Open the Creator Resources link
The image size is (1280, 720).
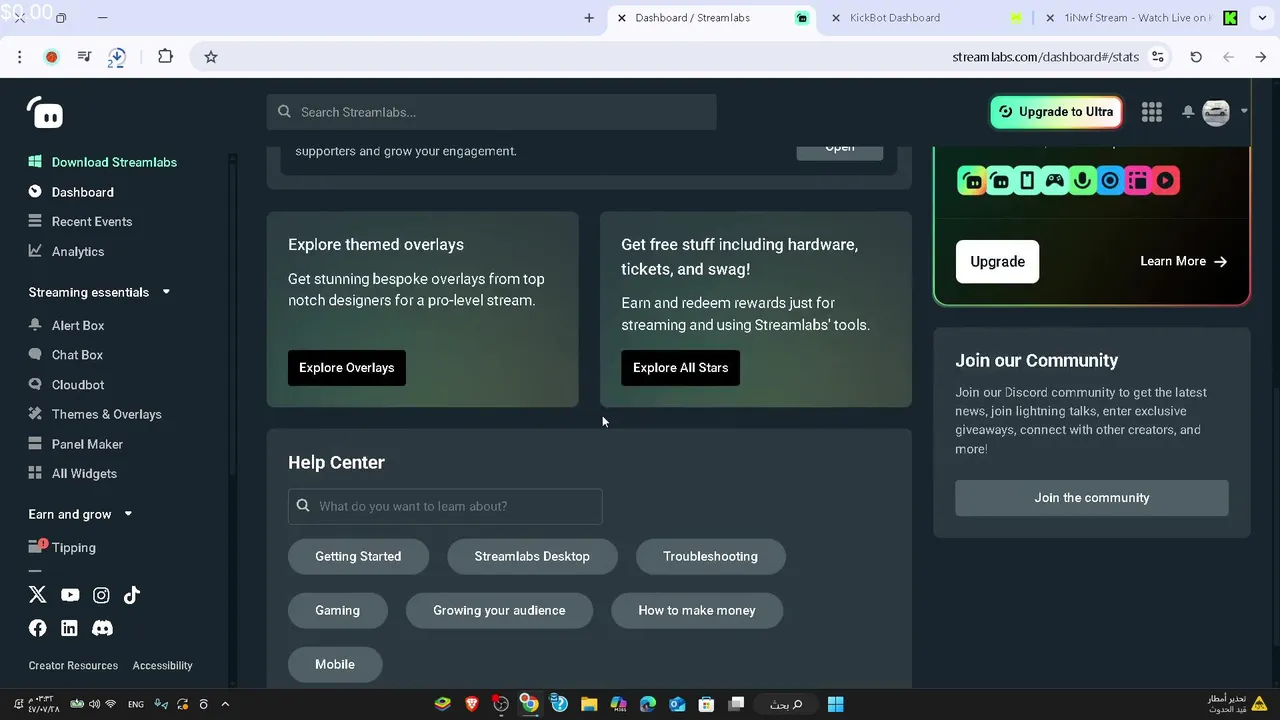[73, 665]
